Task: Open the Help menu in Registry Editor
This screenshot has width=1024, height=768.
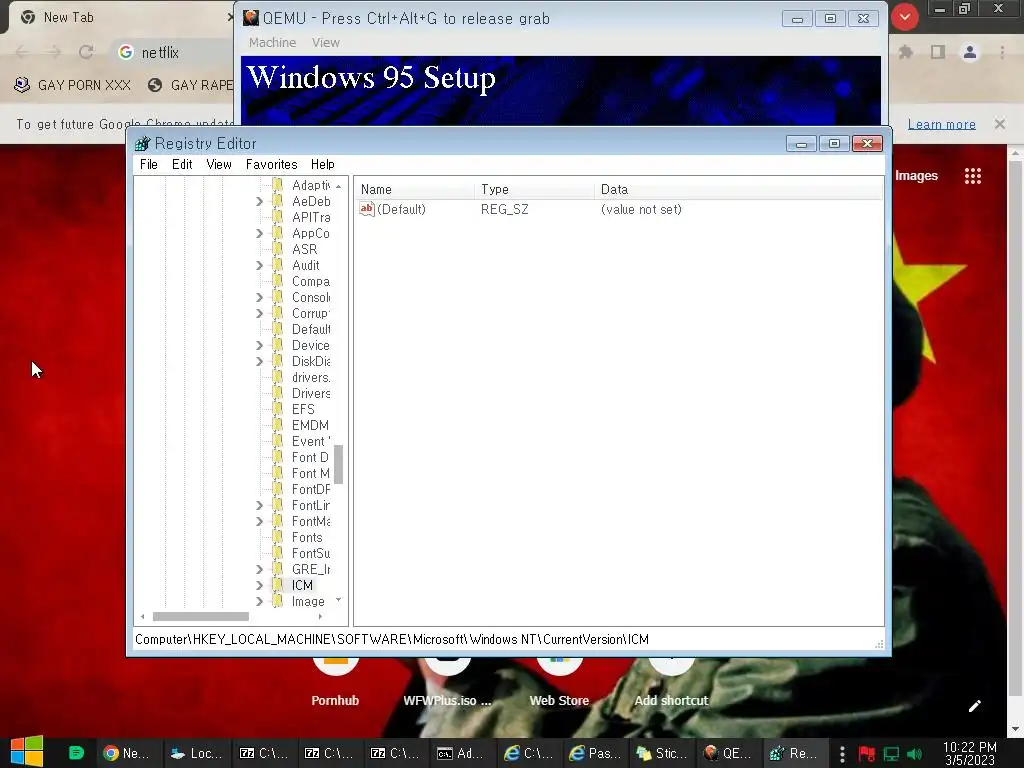Action: tap(322, 165)
